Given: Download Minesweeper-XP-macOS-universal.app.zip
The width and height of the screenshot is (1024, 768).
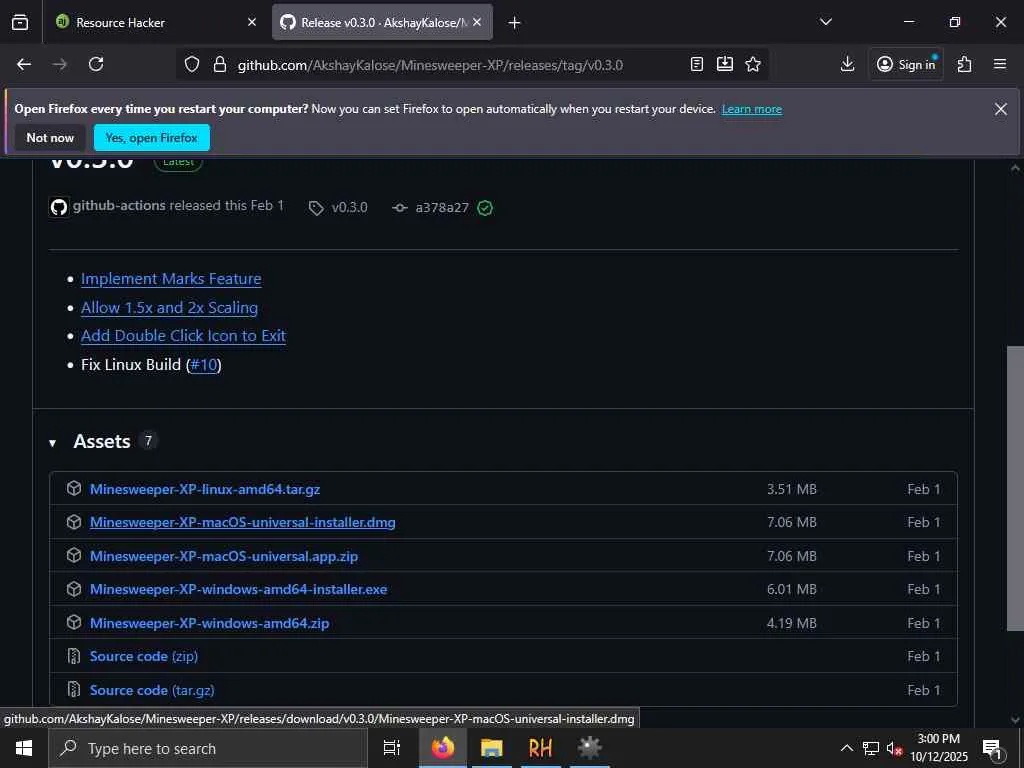Looking at the screenshot, I should click(x=224, y=556).
